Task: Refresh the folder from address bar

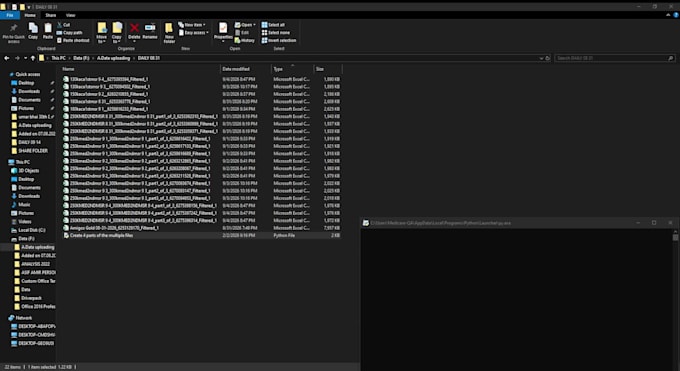Action: click(548, 58)
